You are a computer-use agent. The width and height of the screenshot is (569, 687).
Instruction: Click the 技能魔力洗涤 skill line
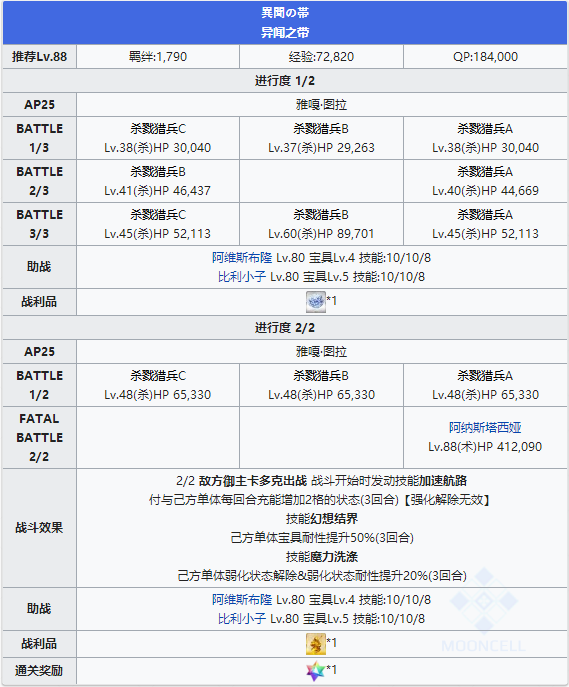pyautogui.click(x=322, y=557)
